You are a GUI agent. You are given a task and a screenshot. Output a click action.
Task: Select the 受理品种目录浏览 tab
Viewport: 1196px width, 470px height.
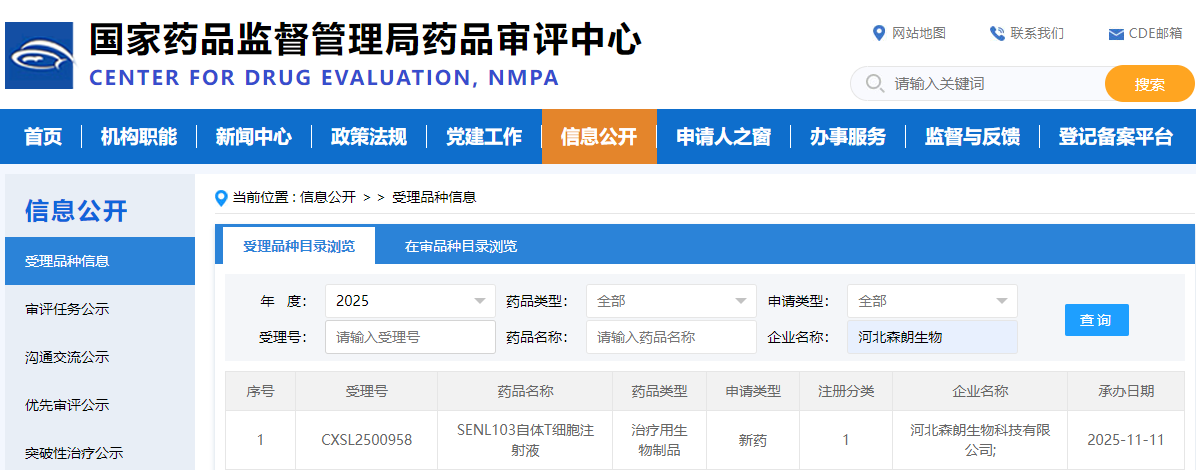click(x=298, y=246)
